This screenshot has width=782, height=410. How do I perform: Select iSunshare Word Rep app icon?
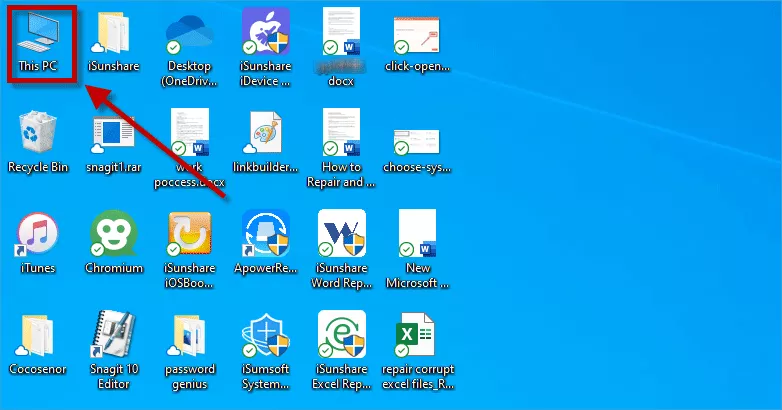click(342, 233)
